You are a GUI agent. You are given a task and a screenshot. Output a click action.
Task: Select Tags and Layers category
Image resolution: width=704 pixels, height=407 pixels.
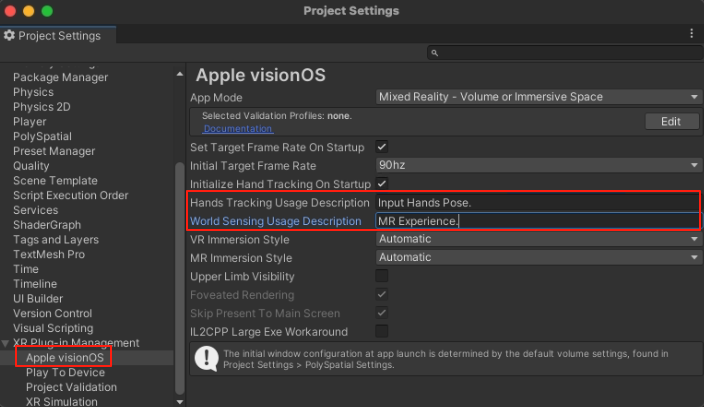pyautogui.click(x=56, y=240)
